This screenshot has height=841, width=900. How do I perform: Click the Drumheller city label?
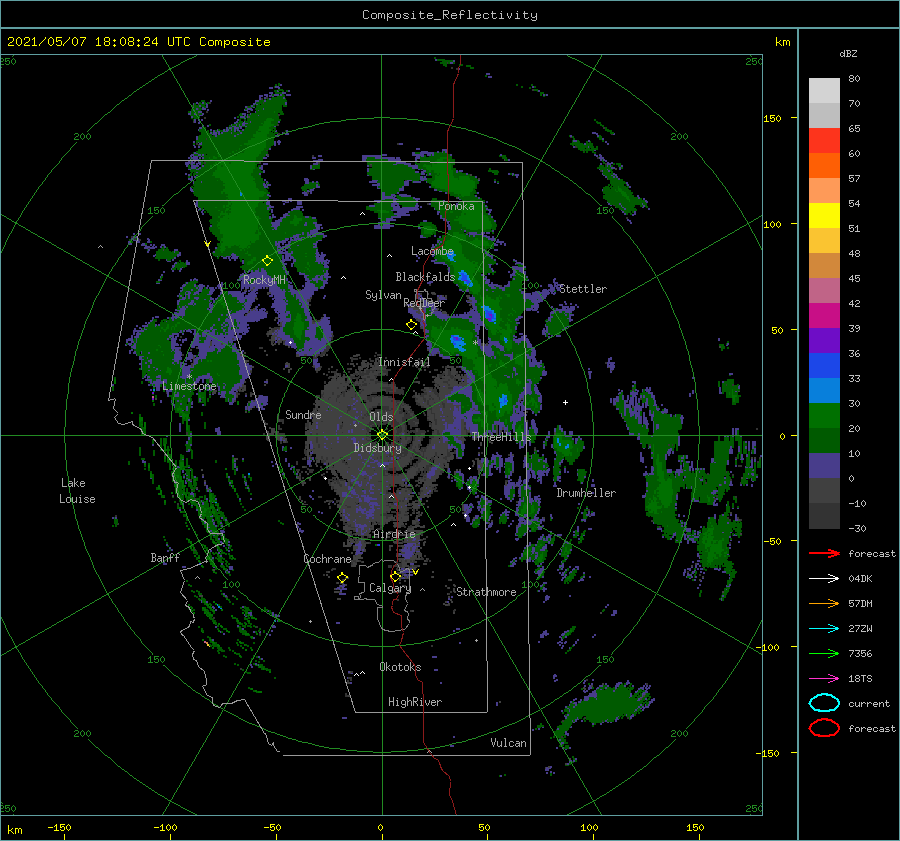click(586, 493)
